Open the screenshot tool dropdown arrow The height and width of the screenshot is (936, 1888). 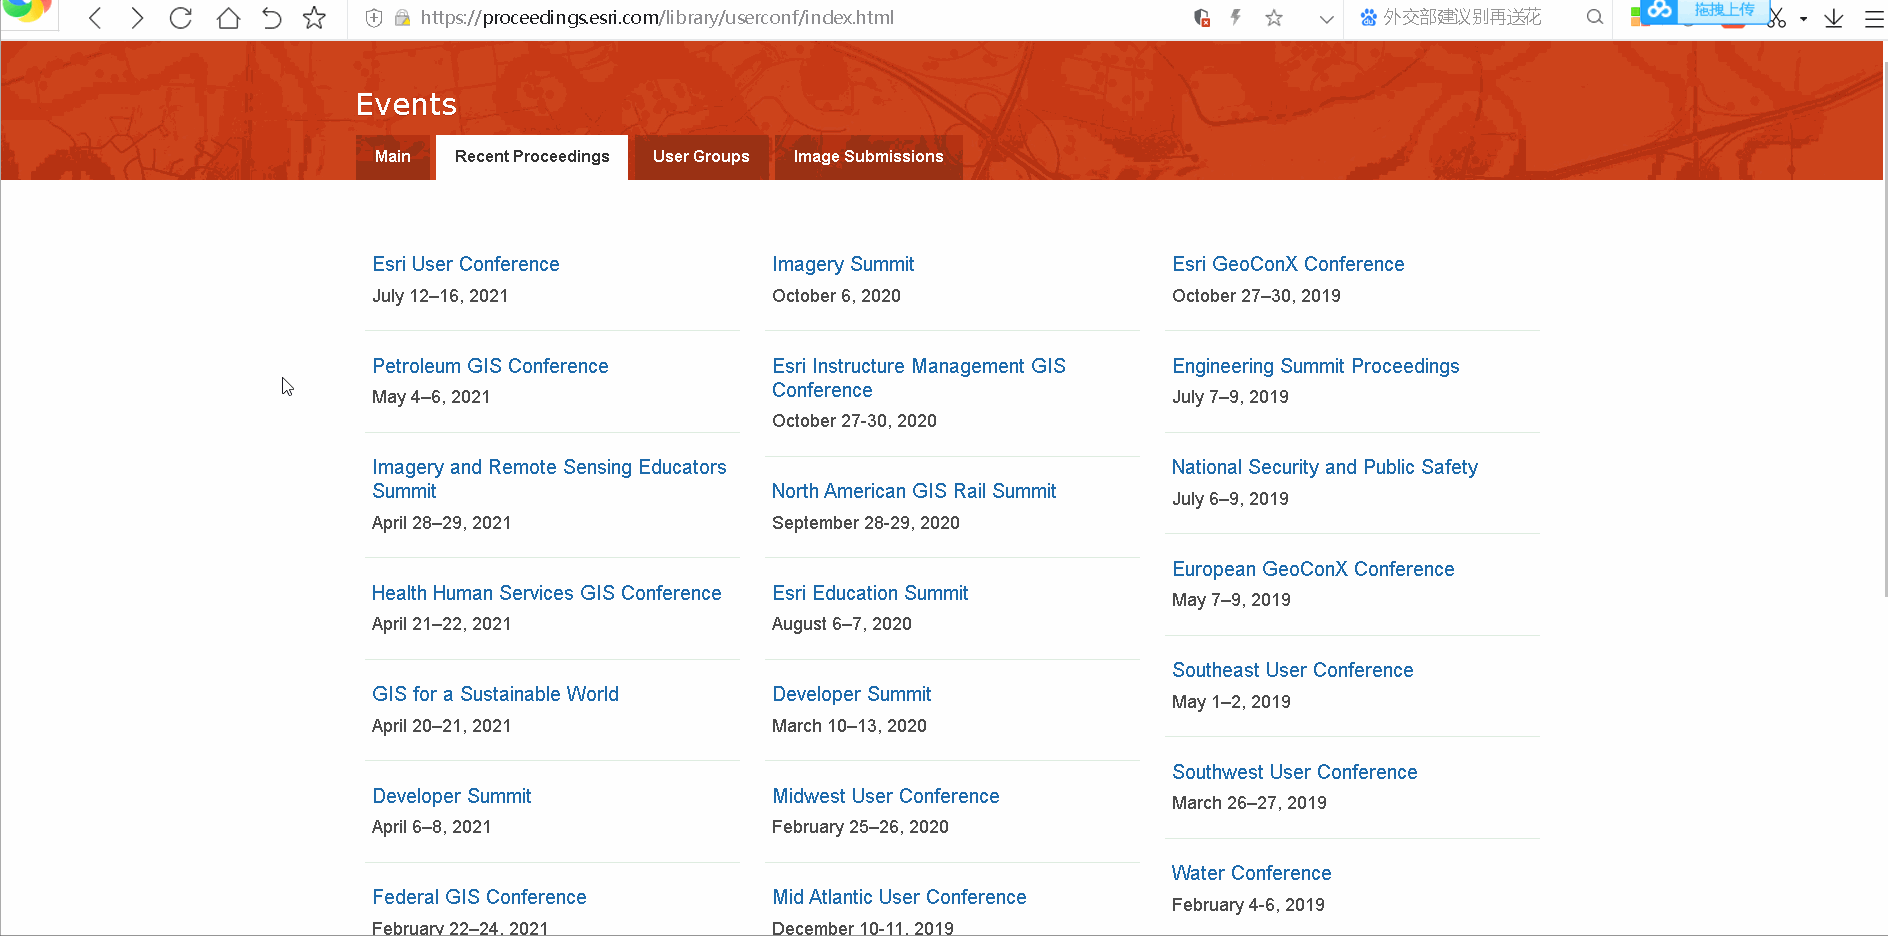(x=1803, y=19)
